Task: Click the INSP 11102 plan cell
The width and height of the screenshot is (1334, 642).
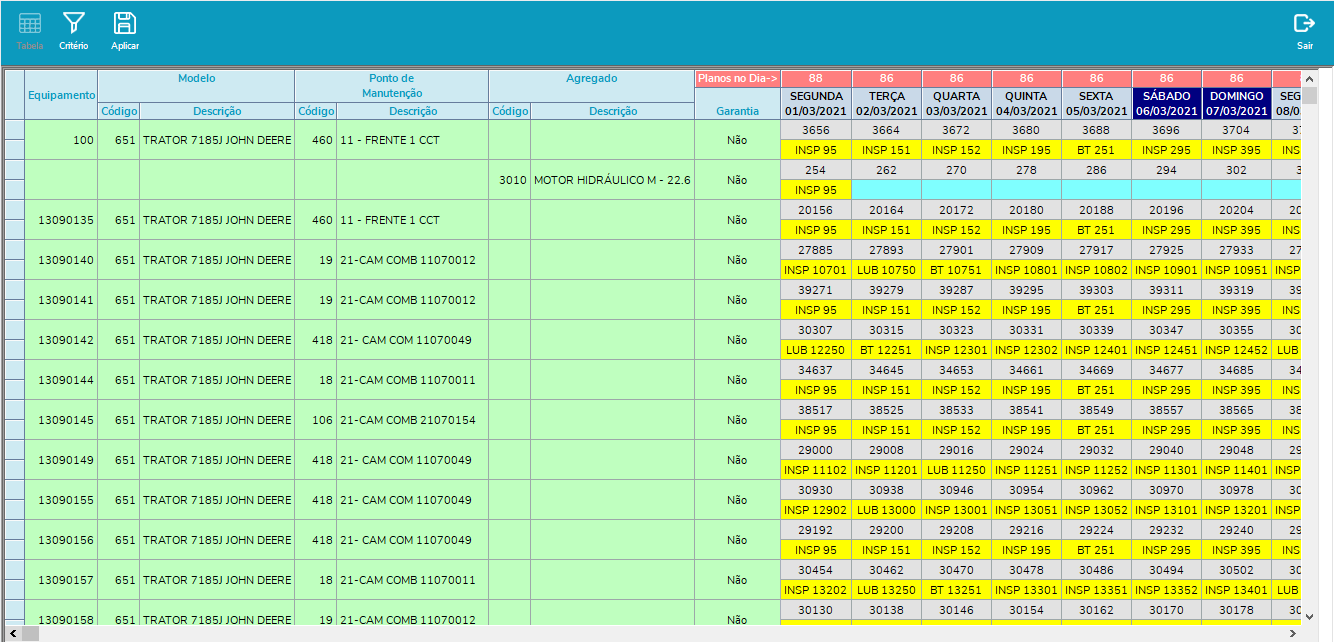Action: pyautogui.click(x=816, y=470)
